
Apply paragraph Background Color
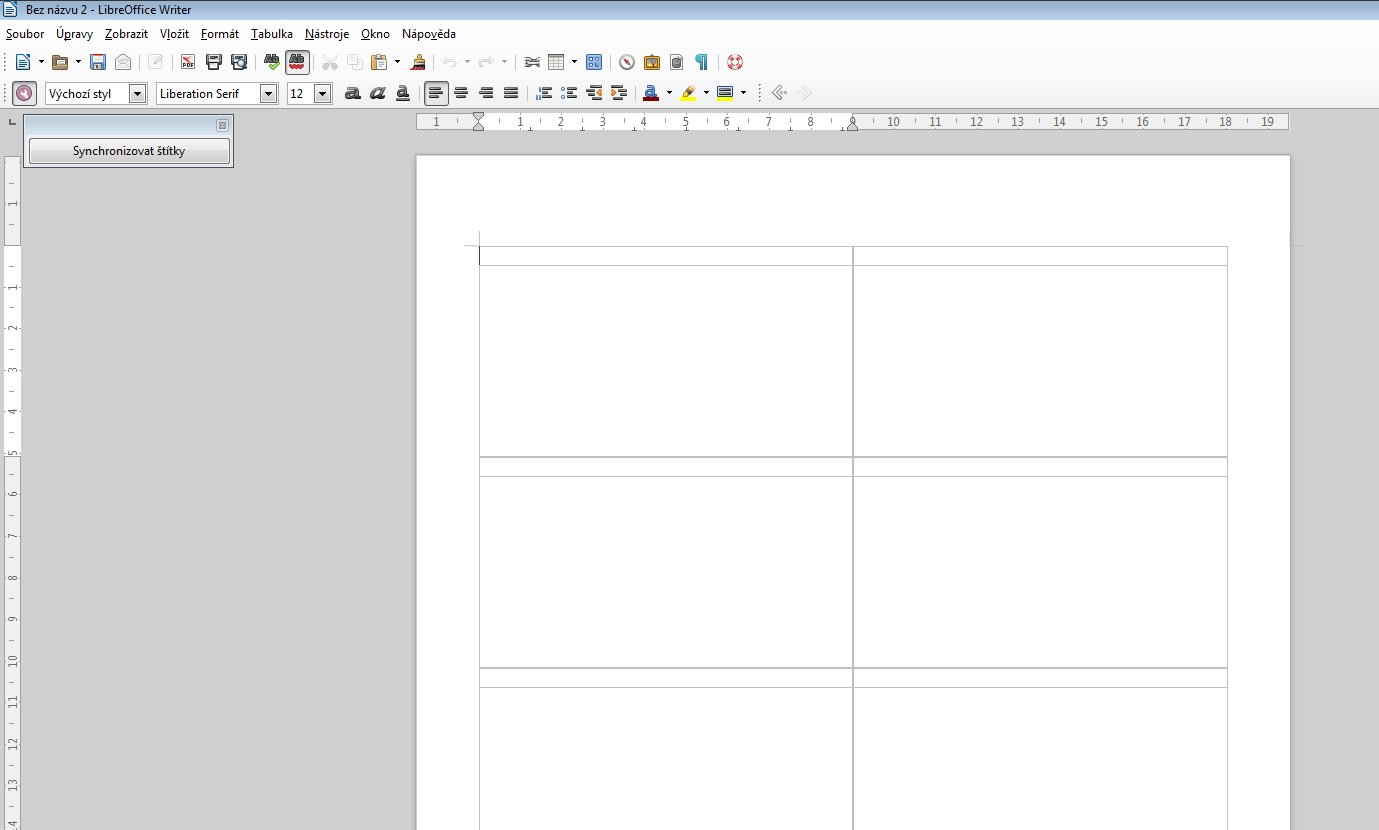[x=725, y=93]
